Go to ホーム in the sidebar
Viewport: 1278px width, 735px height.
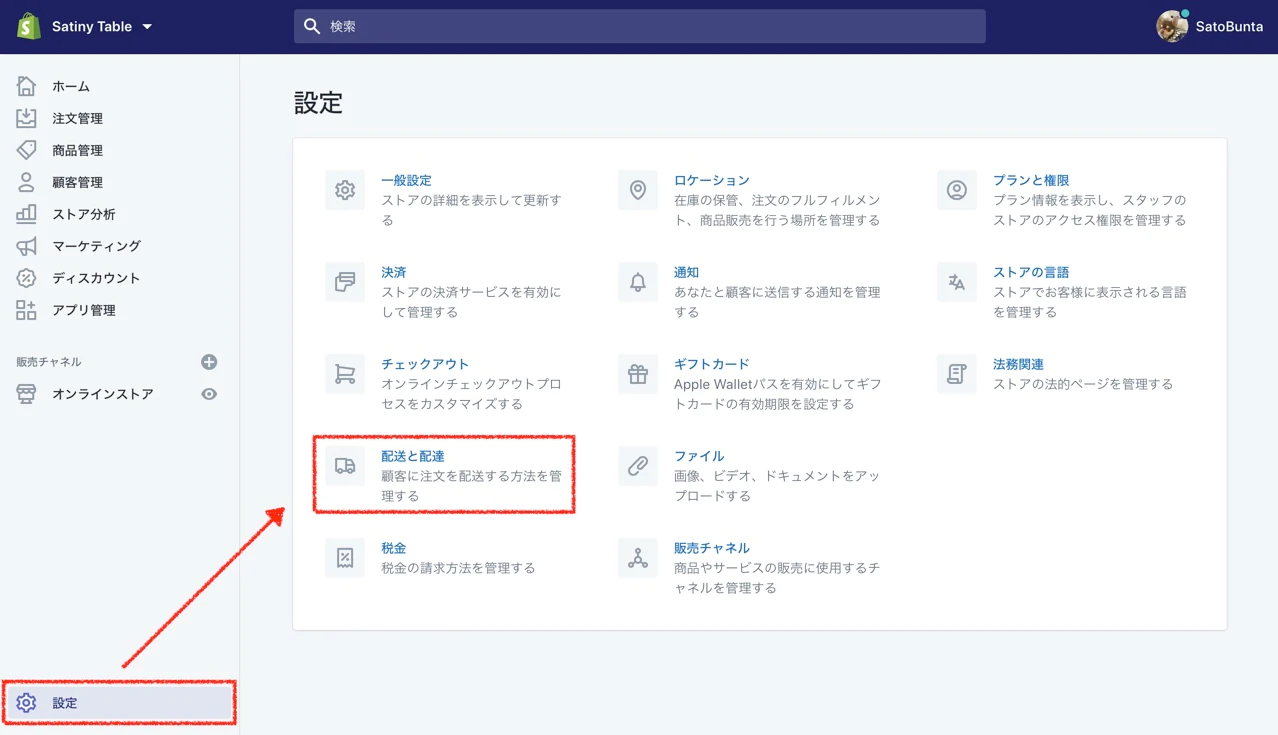tap(70, 86)
